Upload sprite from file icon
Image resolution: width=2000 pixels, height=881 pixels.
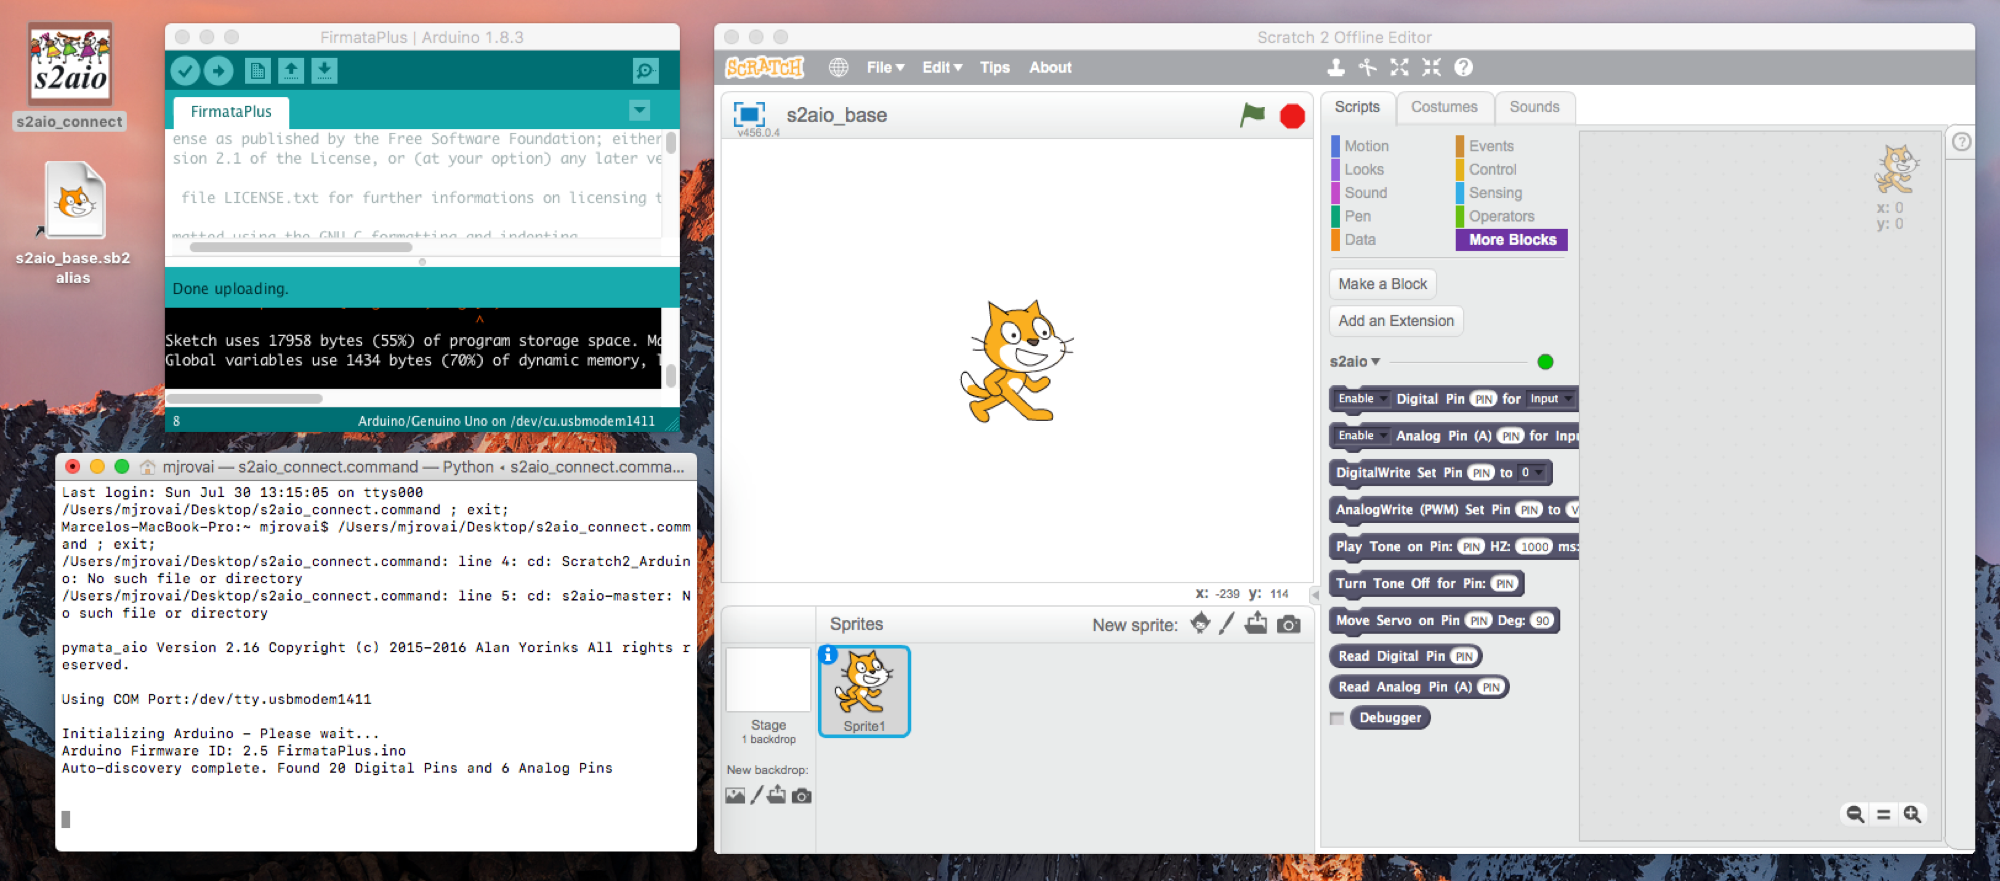tap(1256, 624)
